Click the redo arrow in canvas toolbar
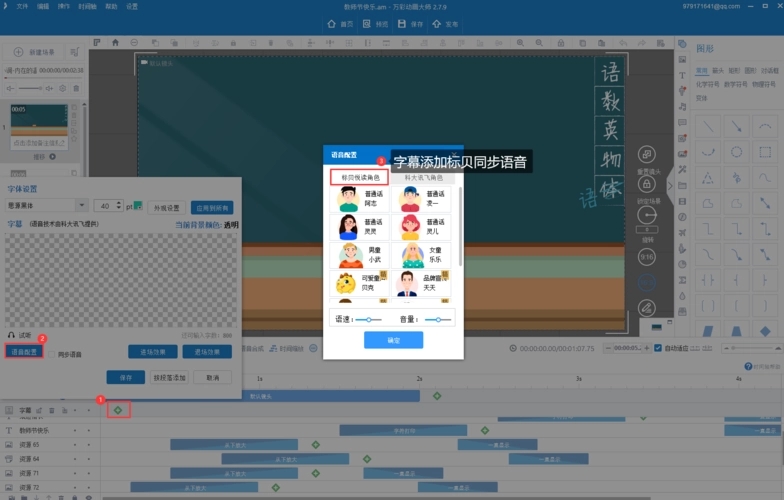Screen dimensions: 784x500 click(x=642, y=43)
